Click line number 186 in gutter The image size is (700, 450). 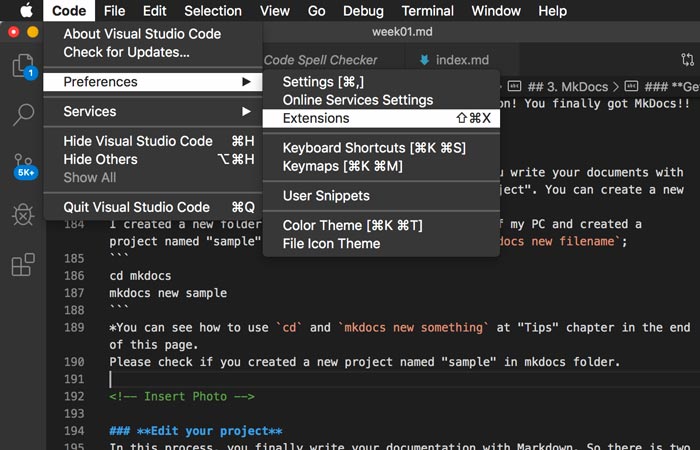pos(74,275)
